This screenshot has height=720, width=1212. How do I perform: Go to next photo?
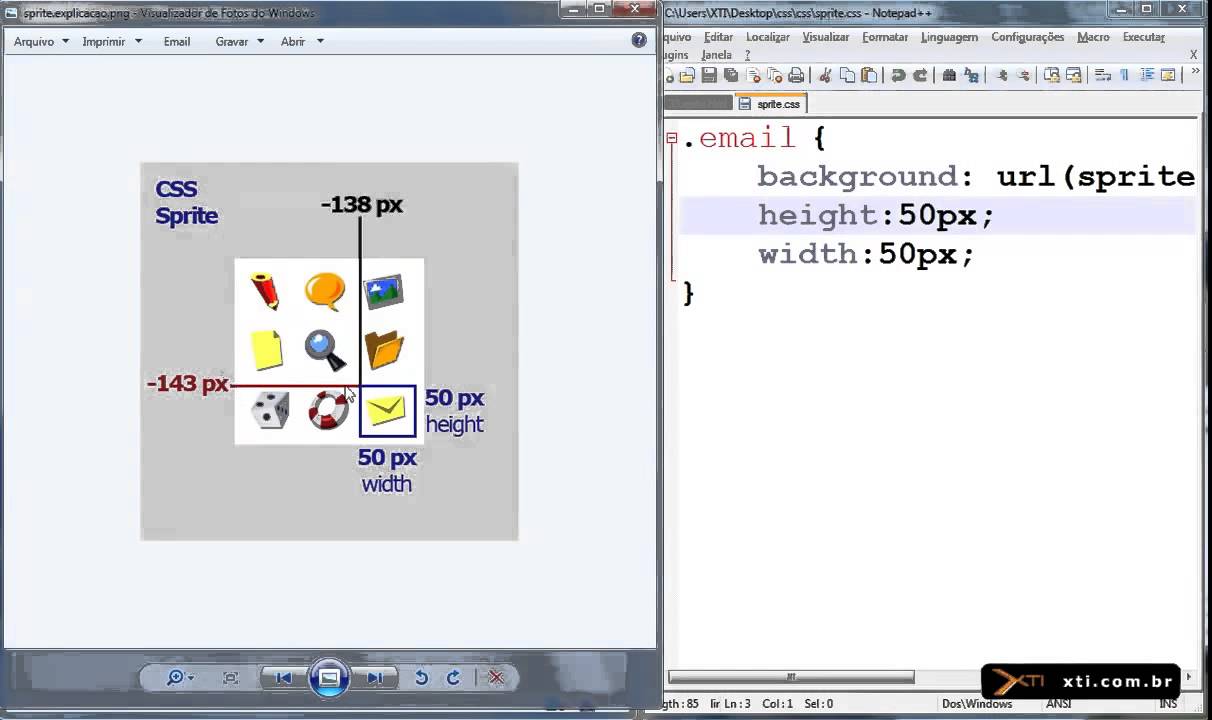(x=374, y=678)
